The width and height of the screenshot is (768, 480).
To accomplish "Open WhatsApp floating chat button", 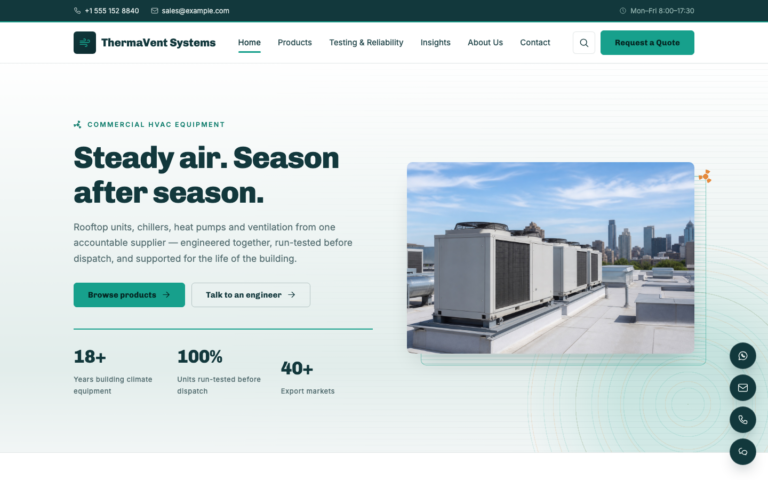I will (743, 356).
